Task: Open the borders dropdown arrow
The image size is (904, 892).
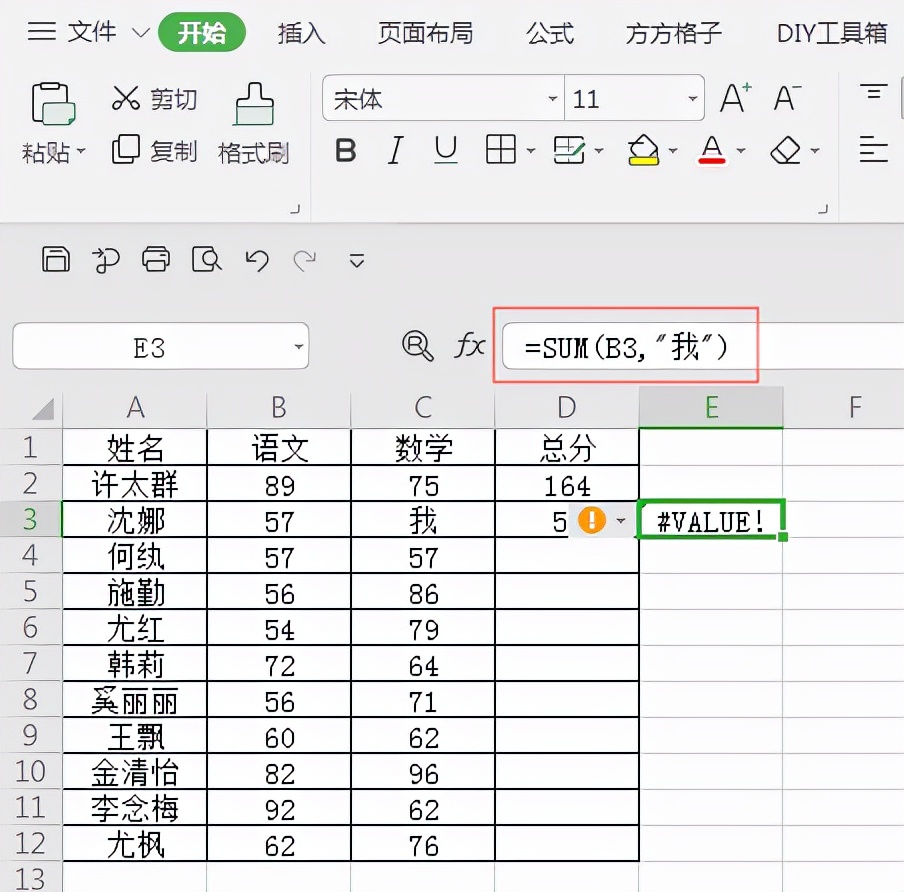Action: click(x=531, y=151)
